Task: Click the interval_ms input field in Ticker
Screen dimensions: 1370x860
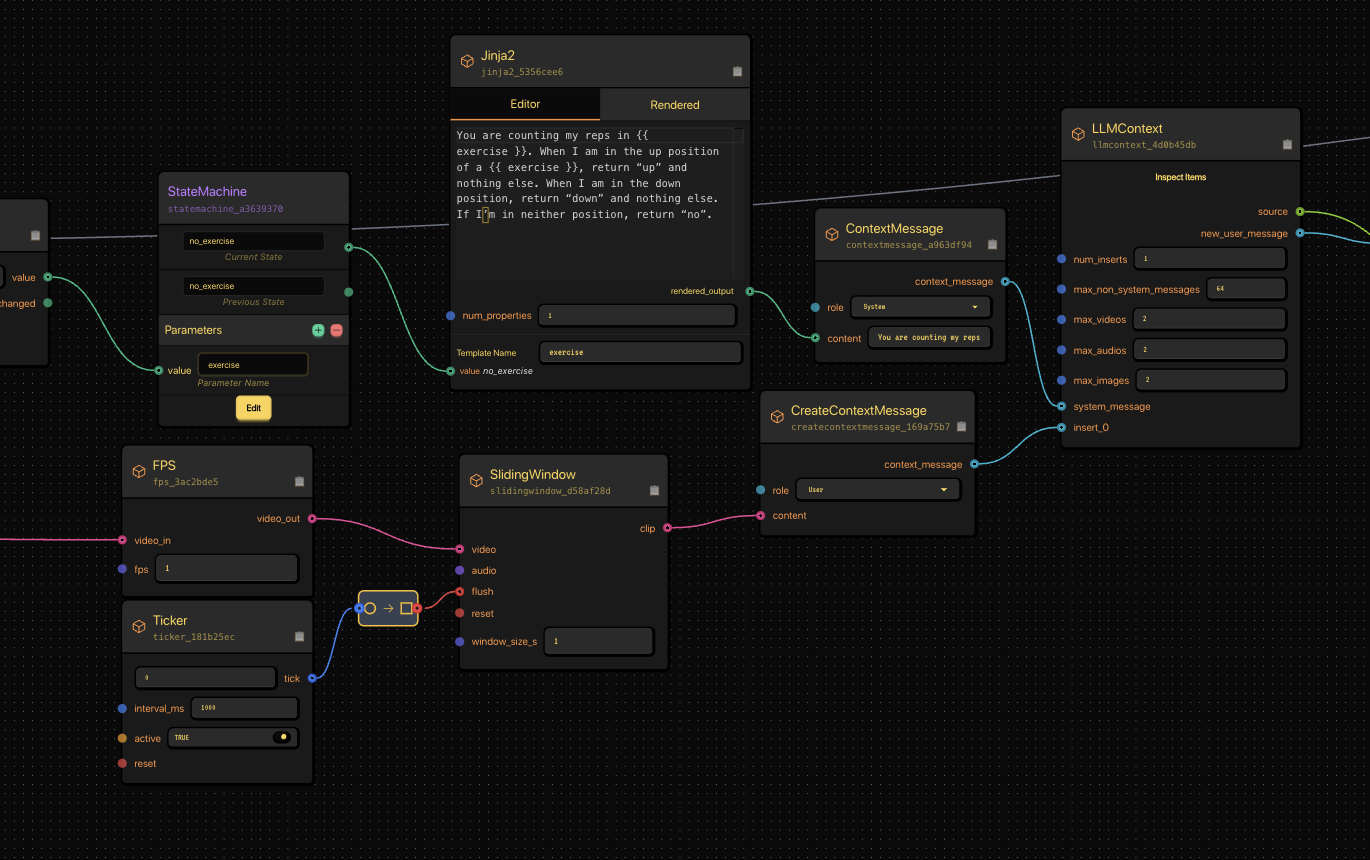Action: pyautogui.click(x=244, y=708)
